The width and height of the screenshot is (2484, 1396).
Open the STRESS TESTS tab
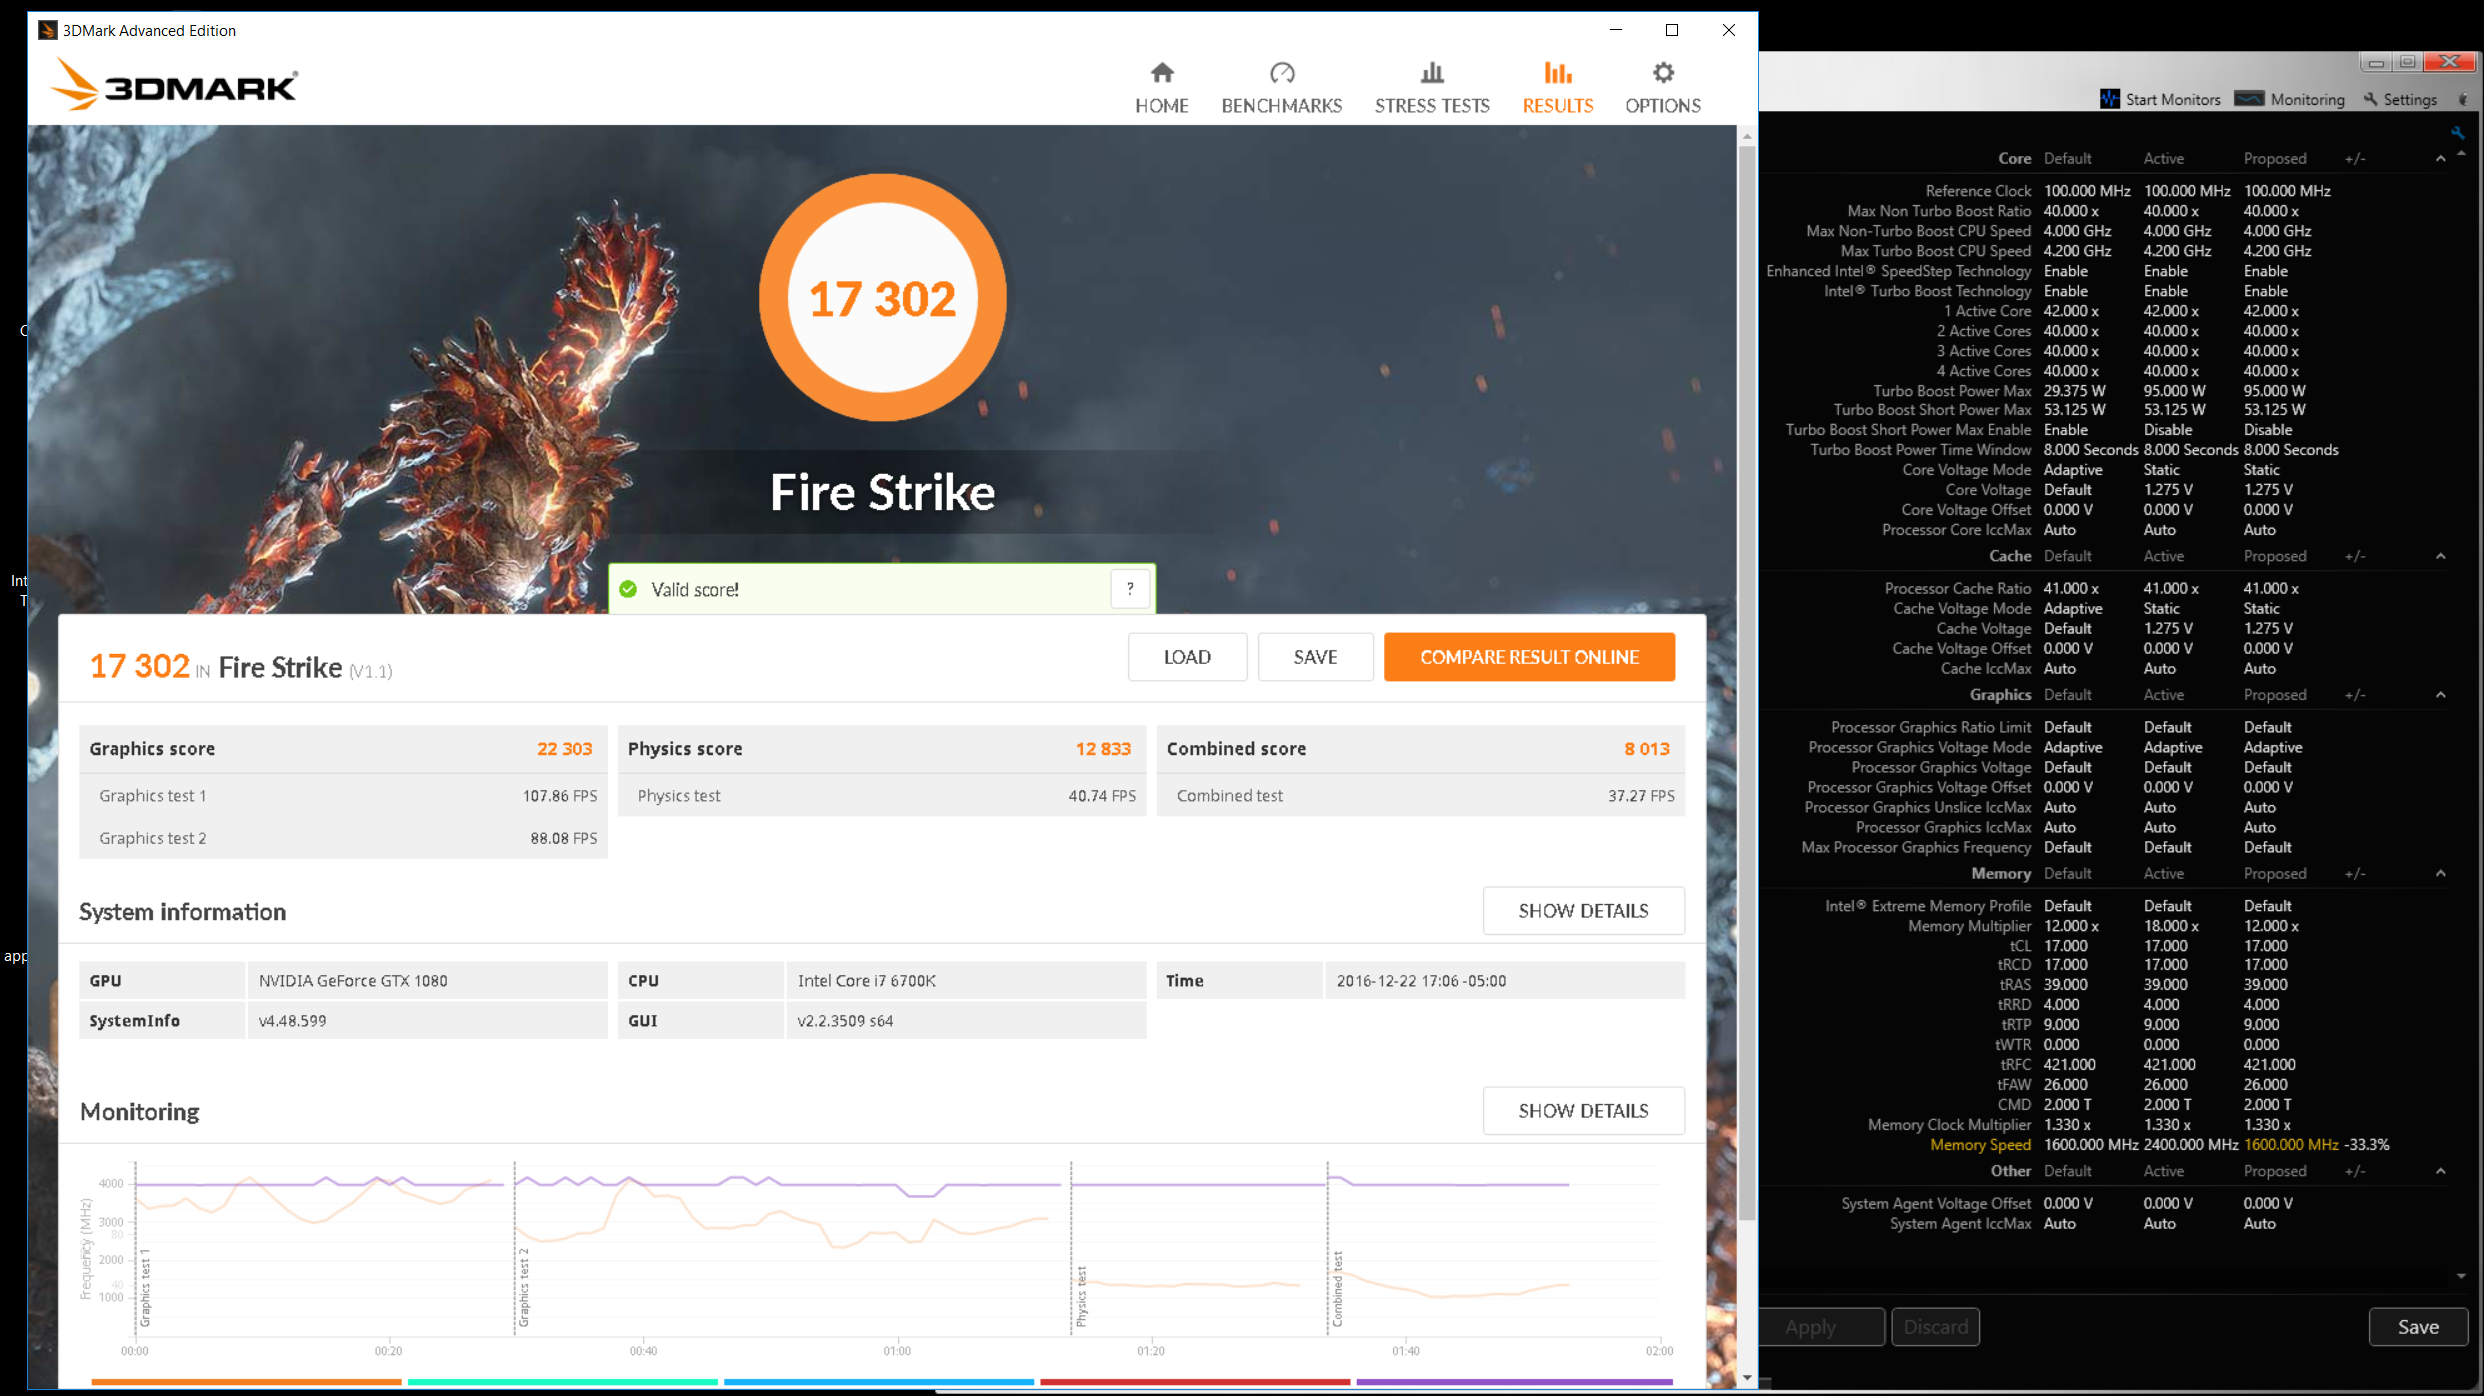pos(1431,88)
